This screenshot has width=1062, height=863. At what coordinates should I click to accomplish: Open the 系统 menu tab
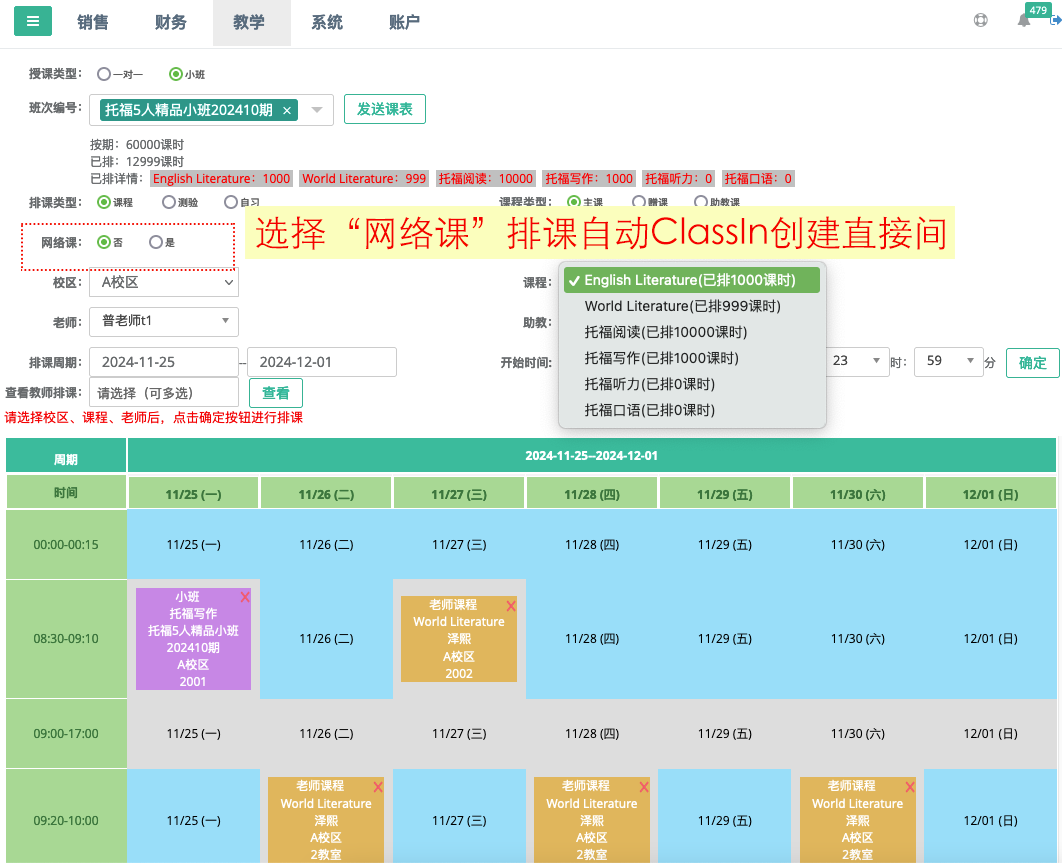327,23
